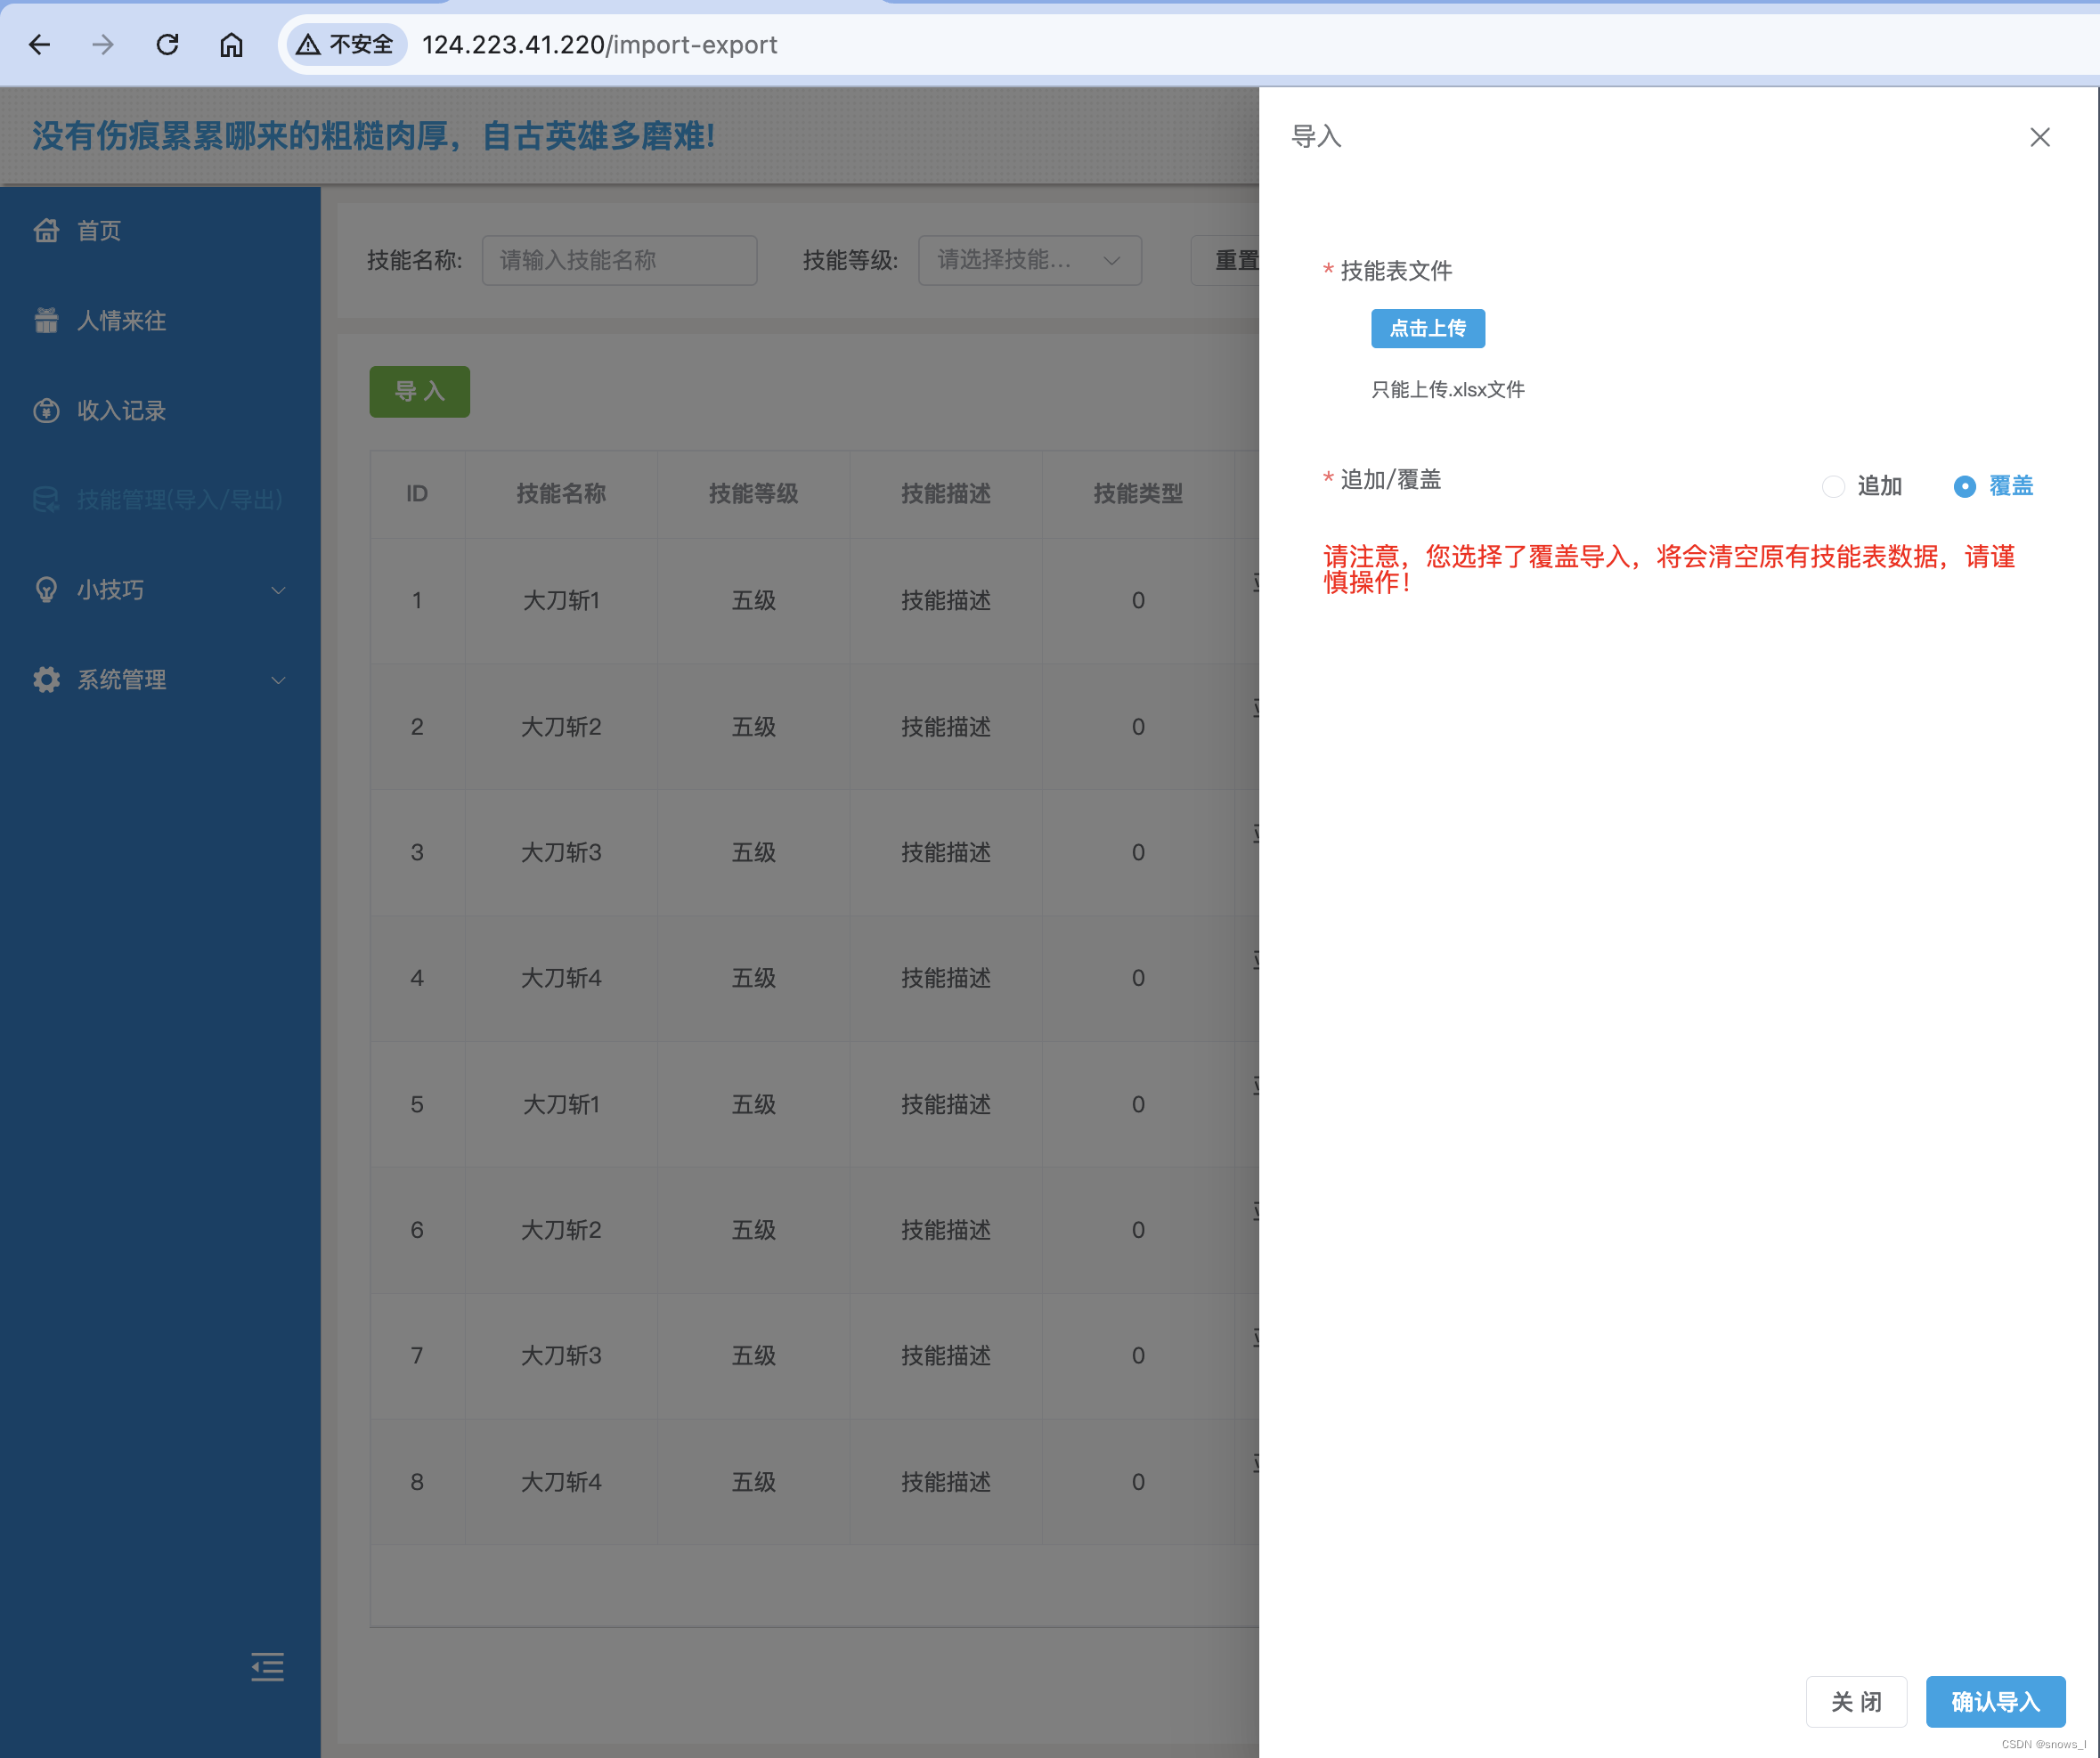Click the 关闭 button in drawer

pyautogui.click(x=1856, y=1701)
